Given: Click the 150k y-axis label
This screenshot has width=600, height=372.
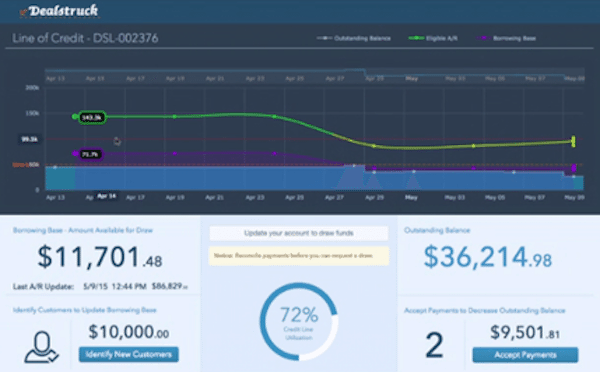Looking at the screenshot, I should (32, 114).
